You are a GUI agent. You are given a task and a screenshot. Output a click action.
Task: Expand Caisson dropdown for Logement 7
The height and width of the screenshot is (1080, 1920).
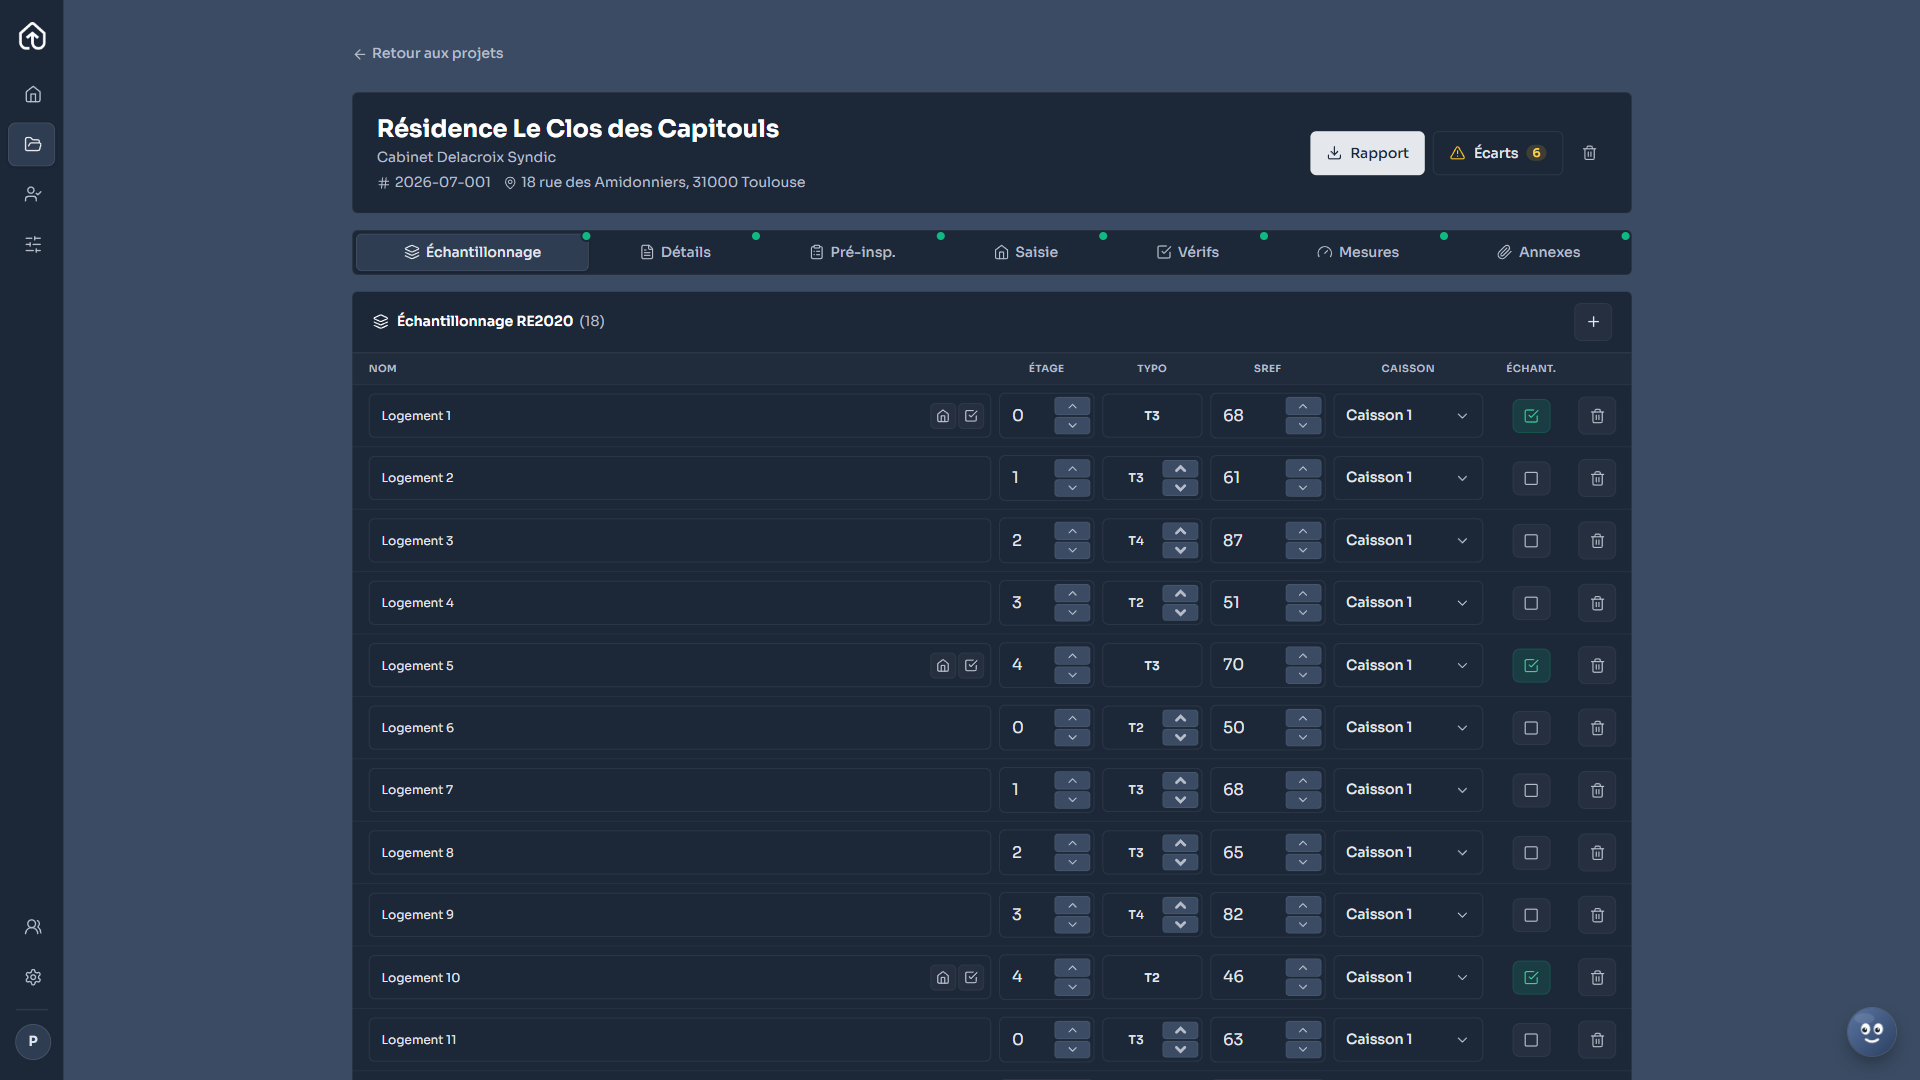click(1407, 790)
